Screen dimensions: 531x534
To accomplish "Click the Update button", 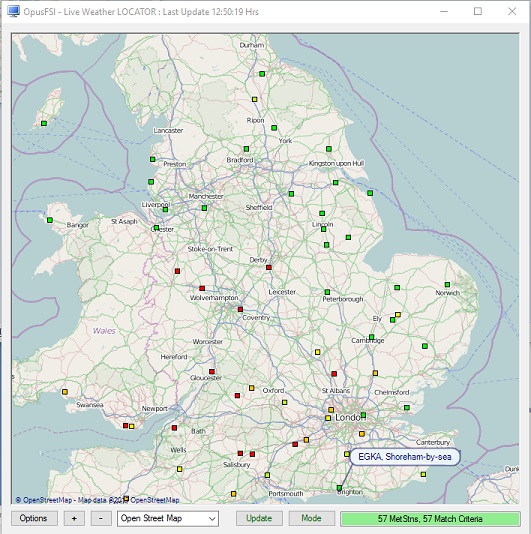I will click(x=259, y=518).
